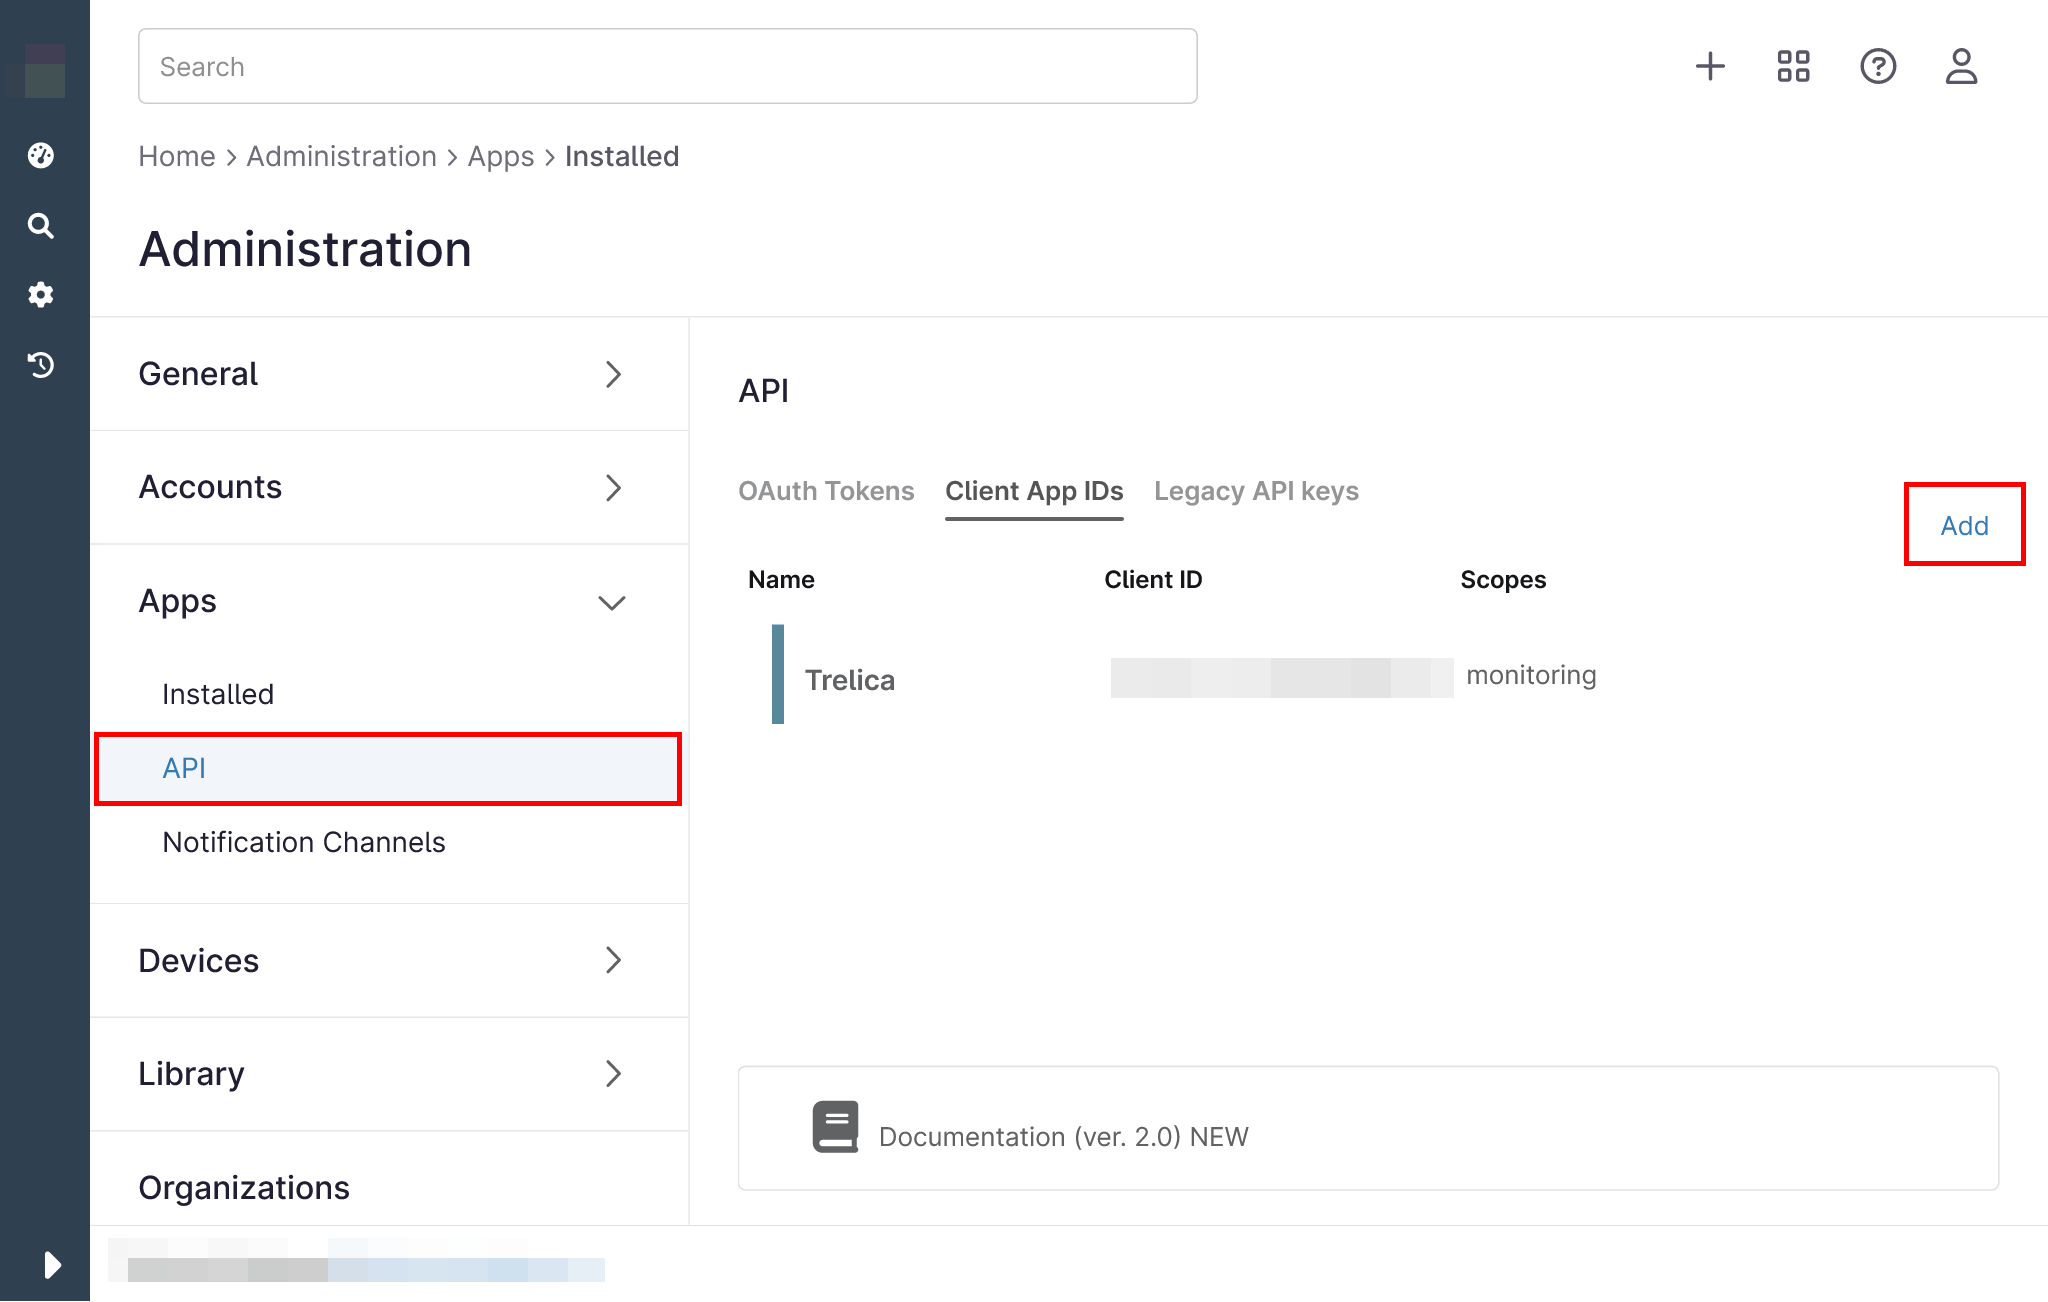Image resolution: width=2048 pixels, height=1302 pixels.
Task: Switch to the Legacy API keys tab
Action: [x=1256, y=491]
